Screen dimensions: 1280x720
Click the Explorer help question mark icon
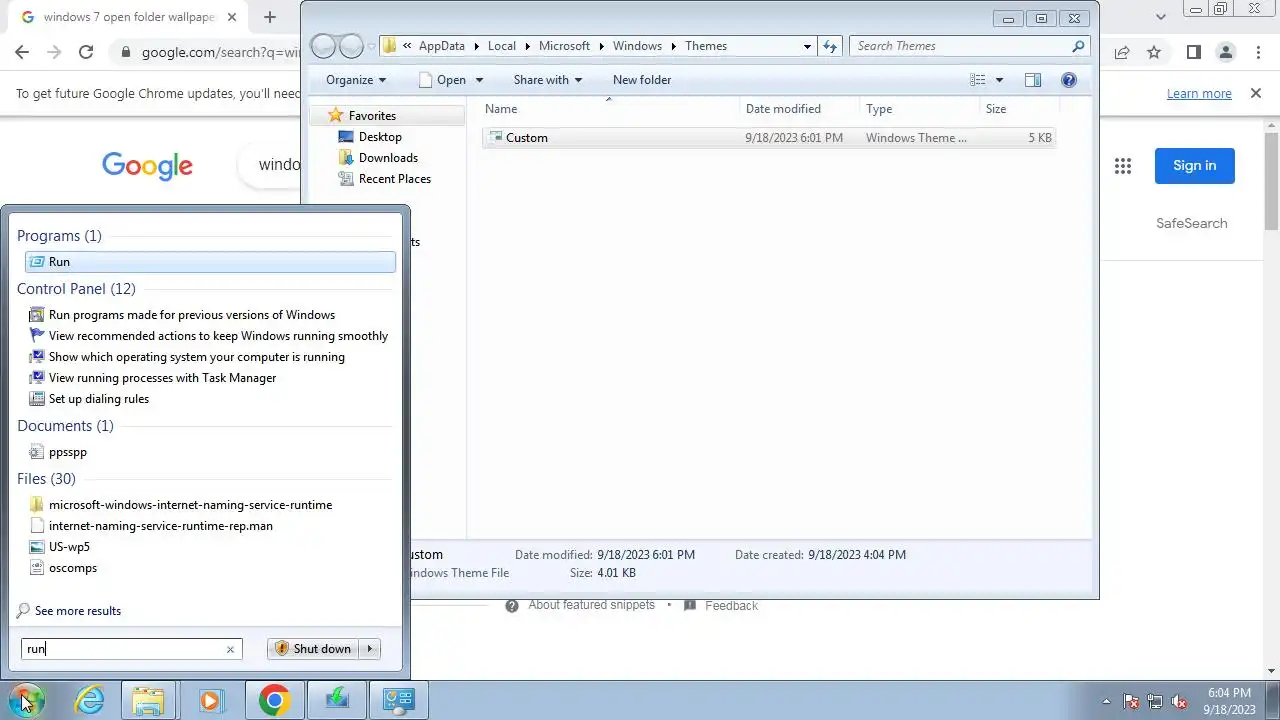tap(1069, 80)
